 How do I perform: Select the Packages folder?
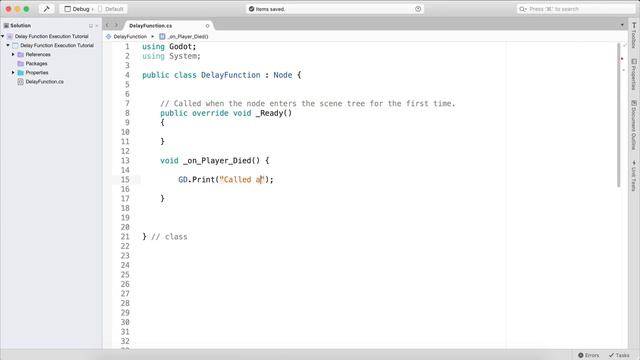[x=36, y=64]
